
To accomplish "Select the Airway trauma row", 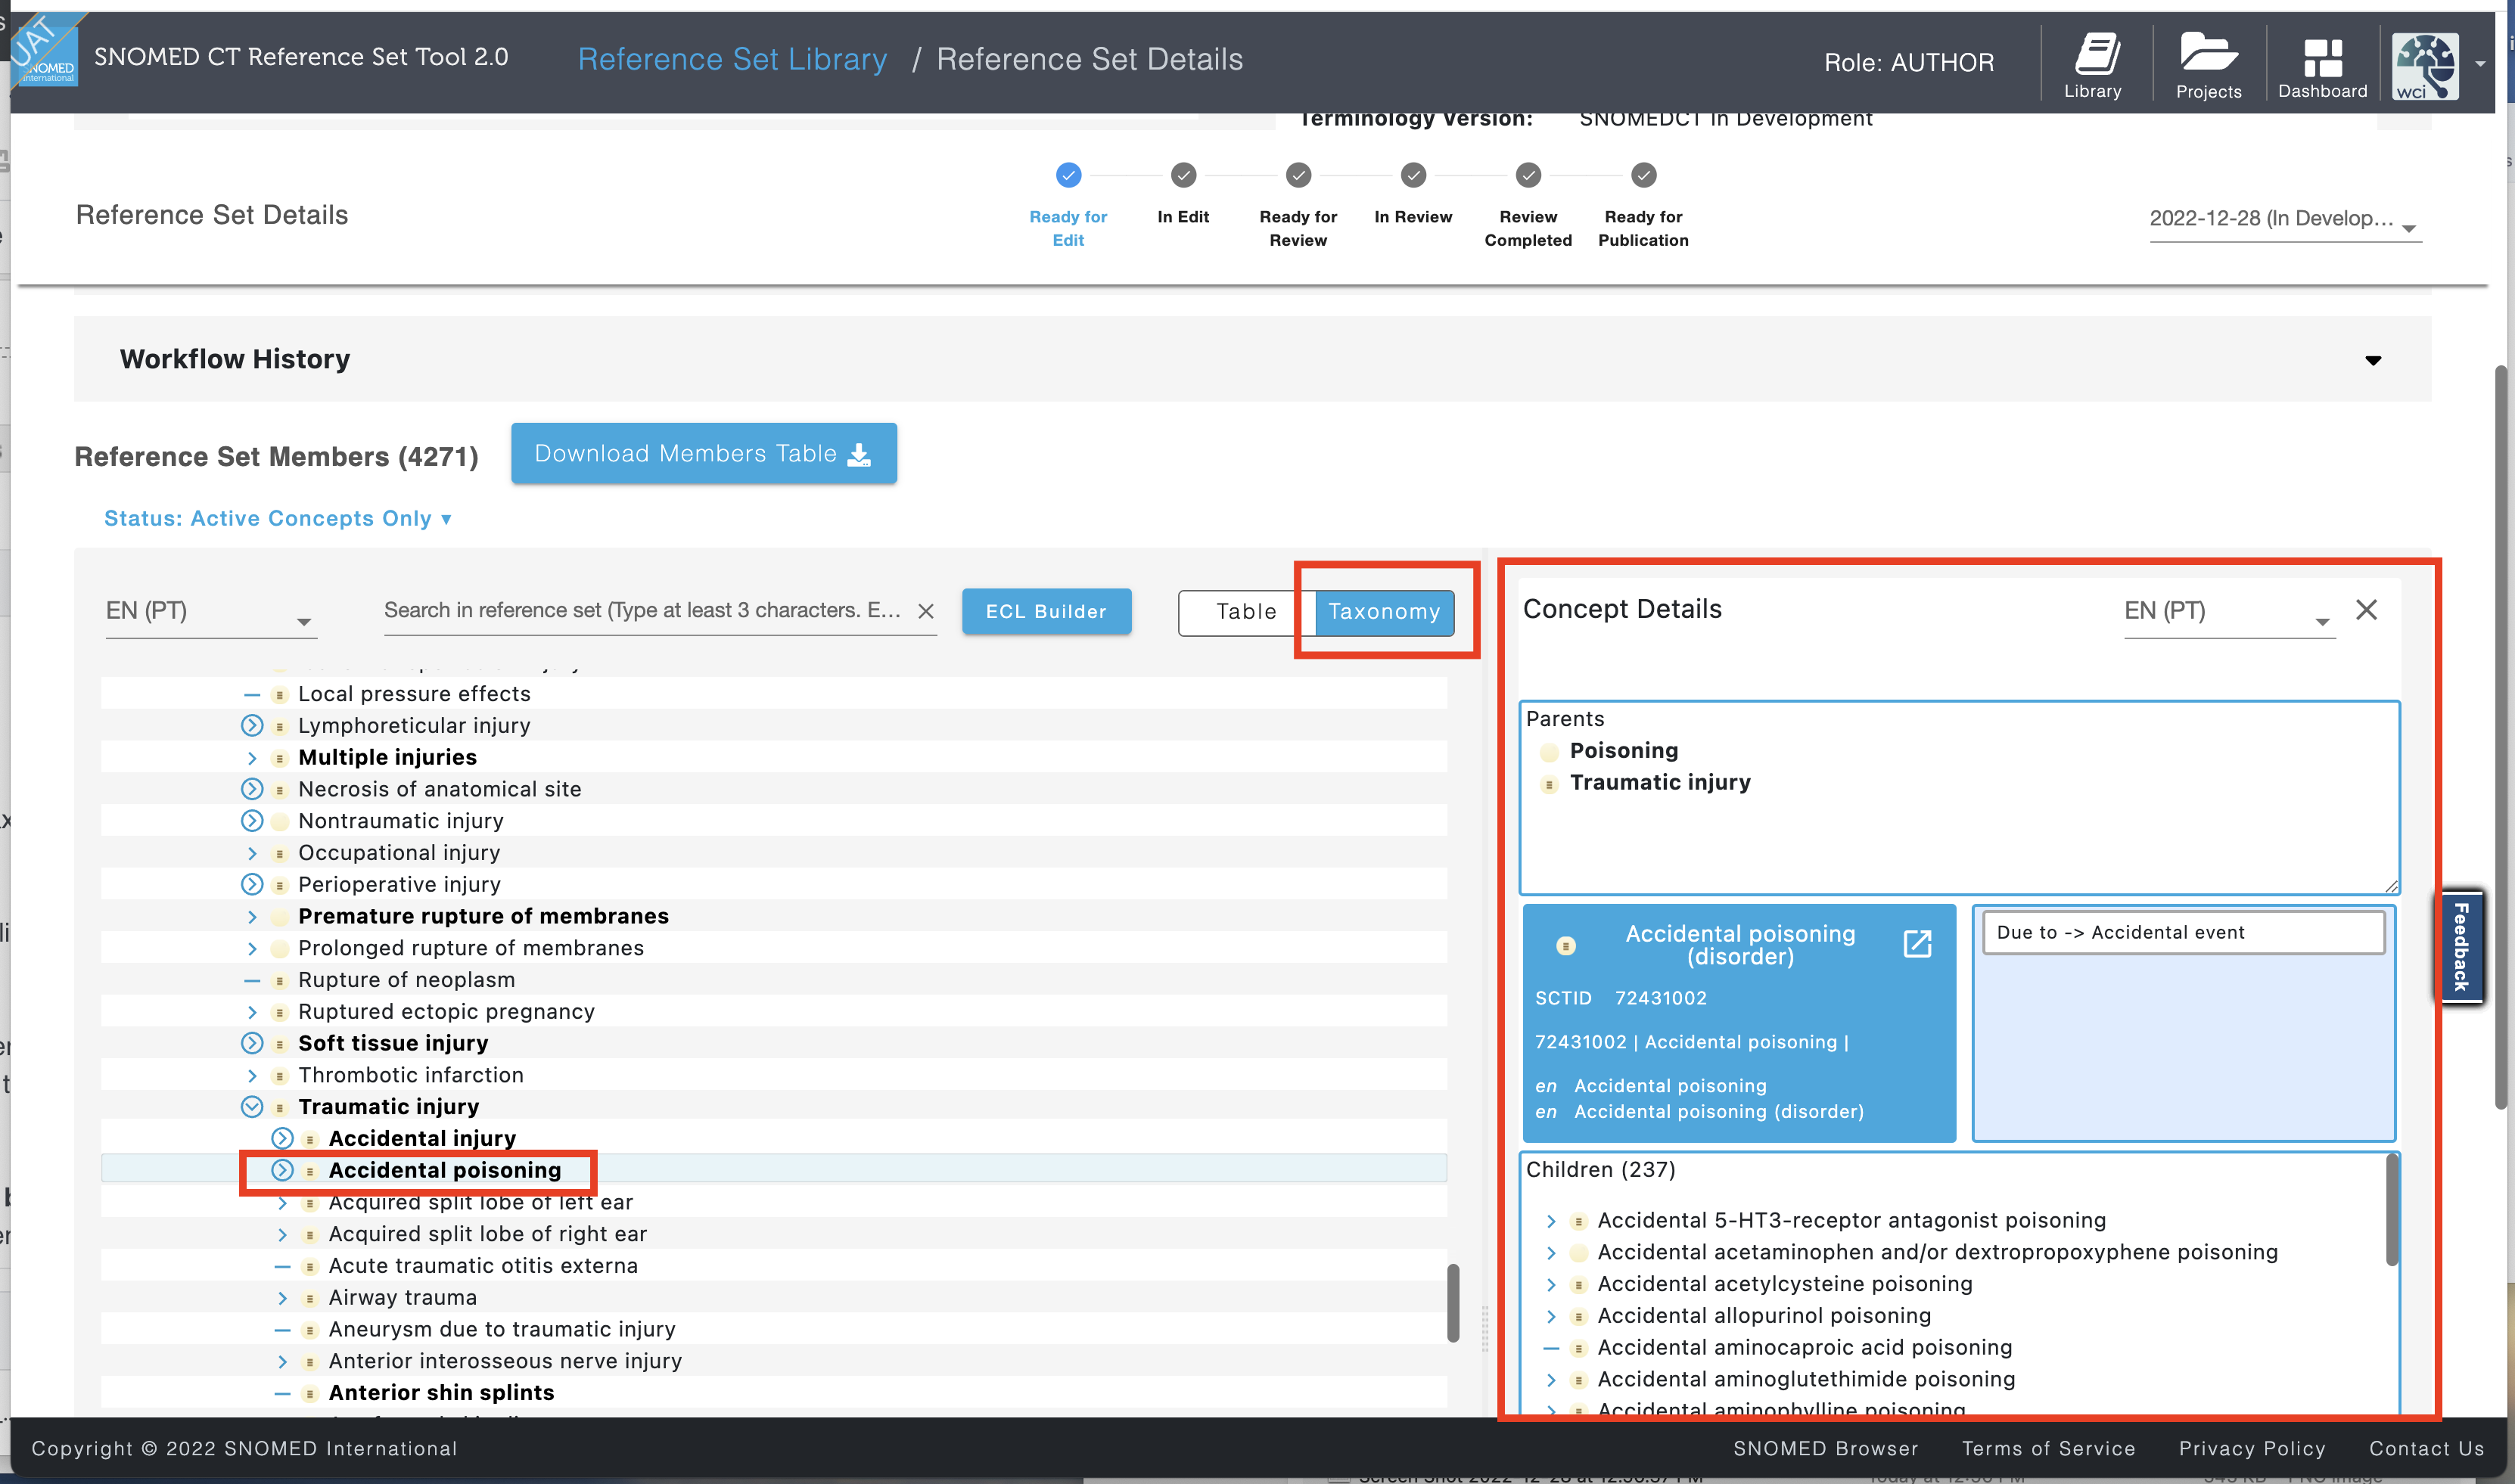I will [774, 1297].
